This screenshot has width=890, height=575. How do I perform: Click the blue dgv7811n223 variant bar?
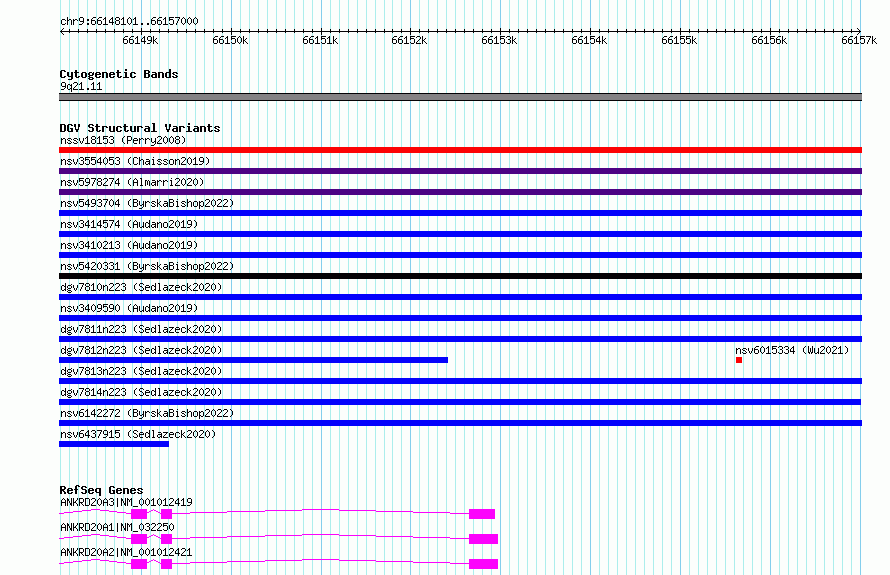tap(460, 339)
